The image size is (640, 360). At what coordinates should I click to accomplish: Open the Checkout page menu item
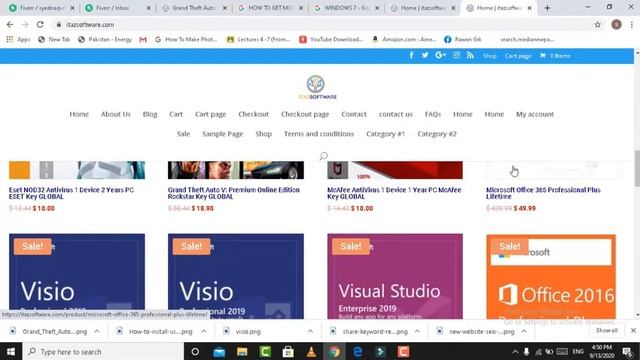click(x=305, y=114)
